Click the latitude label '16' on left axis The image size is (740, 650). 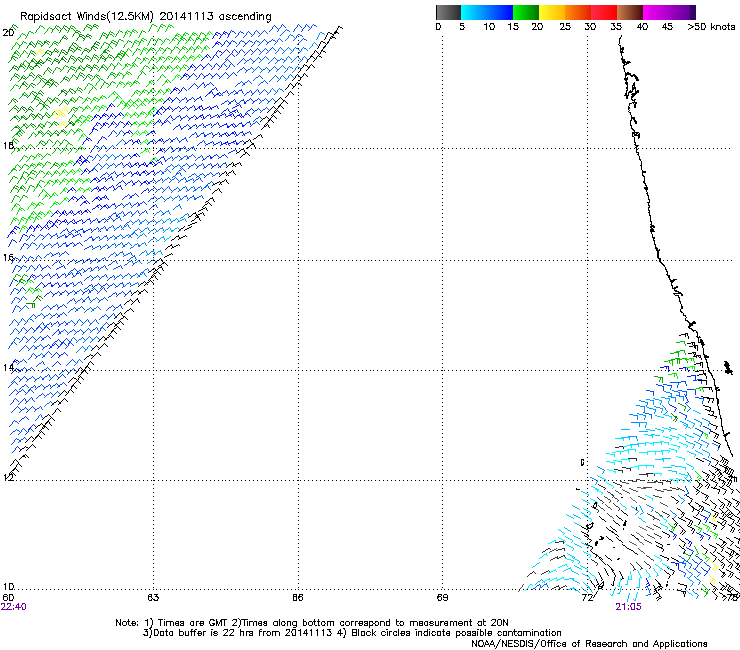pos(8,258)
